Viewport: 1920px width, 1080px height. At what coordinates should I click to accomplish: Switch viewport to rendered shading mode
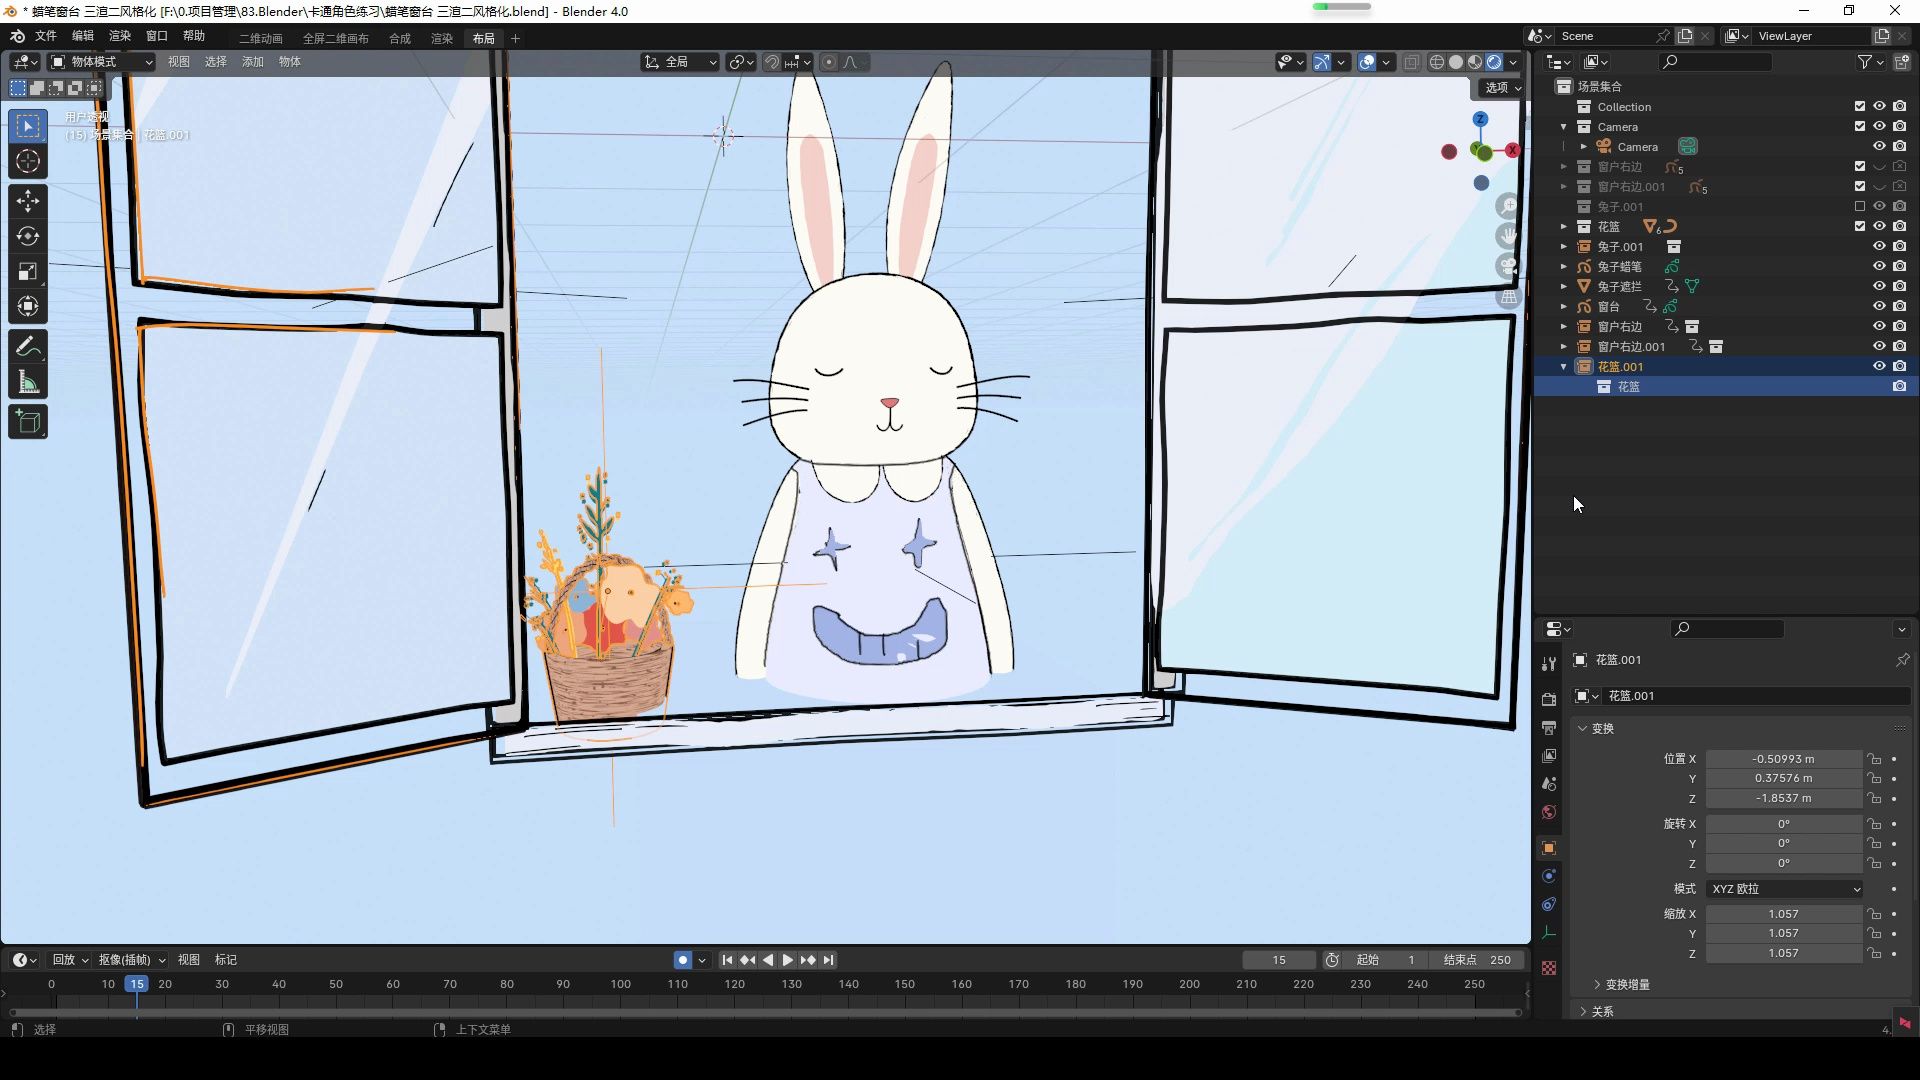tap(1494, 61)
